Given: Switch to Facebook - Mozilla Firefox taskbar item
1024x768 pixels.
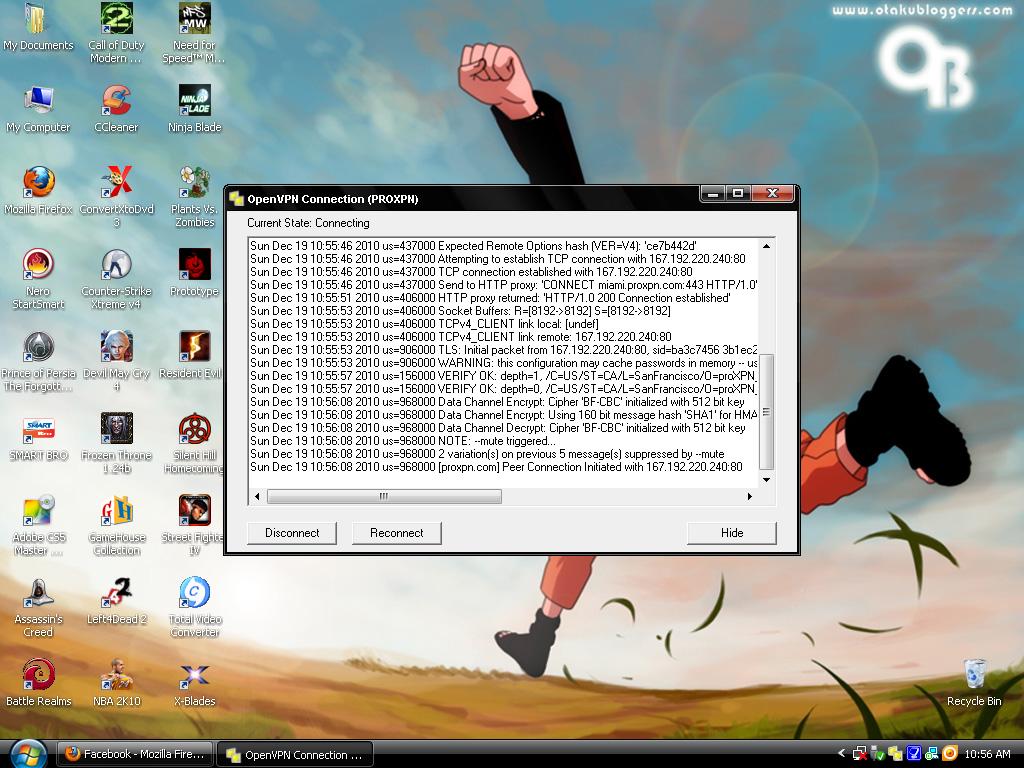Looking at the screenshot, I should [135, 754].
